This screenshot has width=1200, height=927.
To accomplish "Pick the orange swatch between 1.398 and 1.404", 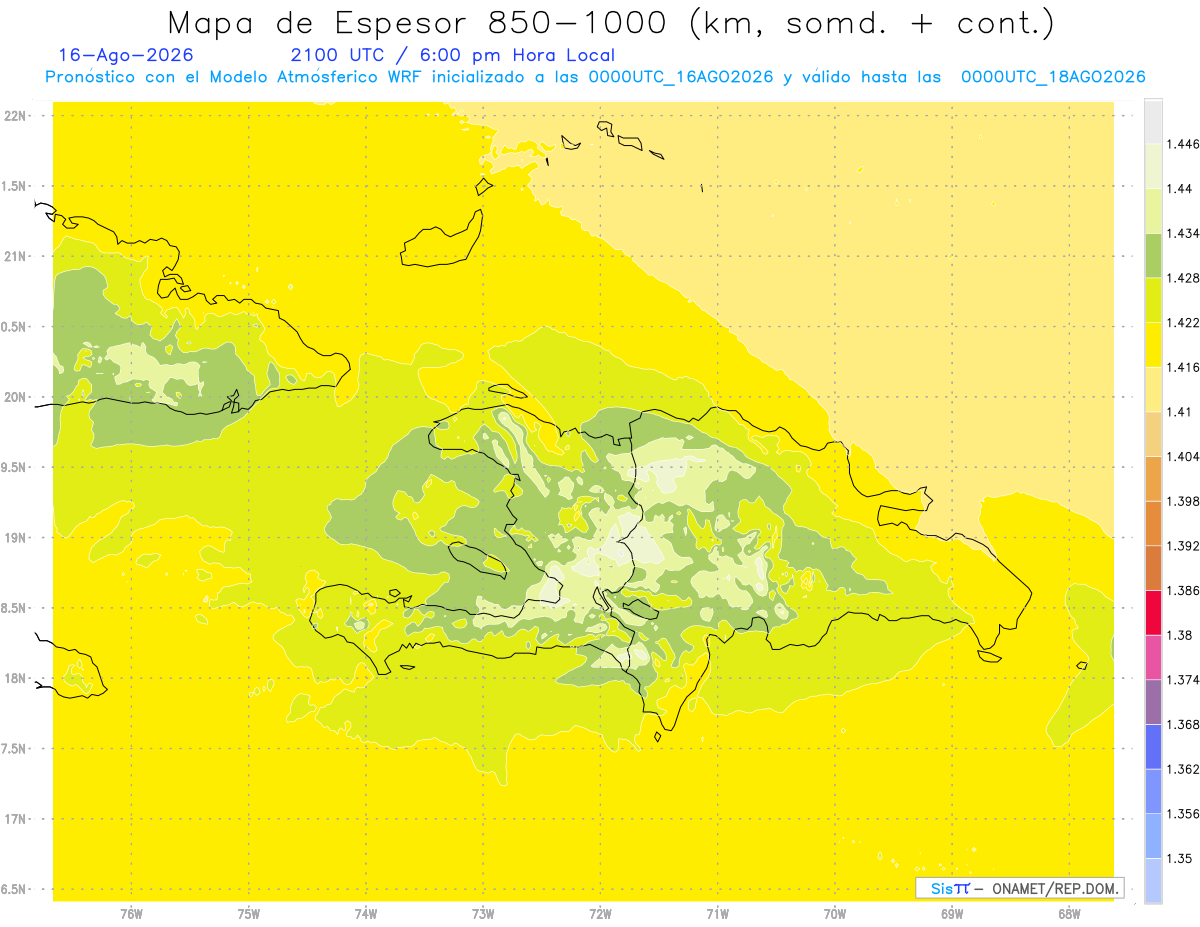I will pos(1153,478).
